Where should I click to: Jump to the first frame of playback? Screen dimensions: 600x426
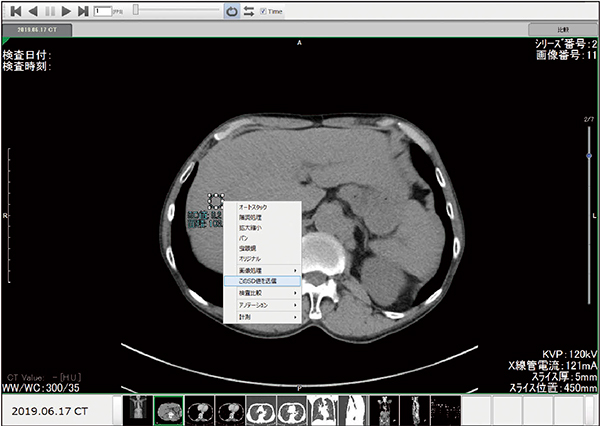click(15, 11)
